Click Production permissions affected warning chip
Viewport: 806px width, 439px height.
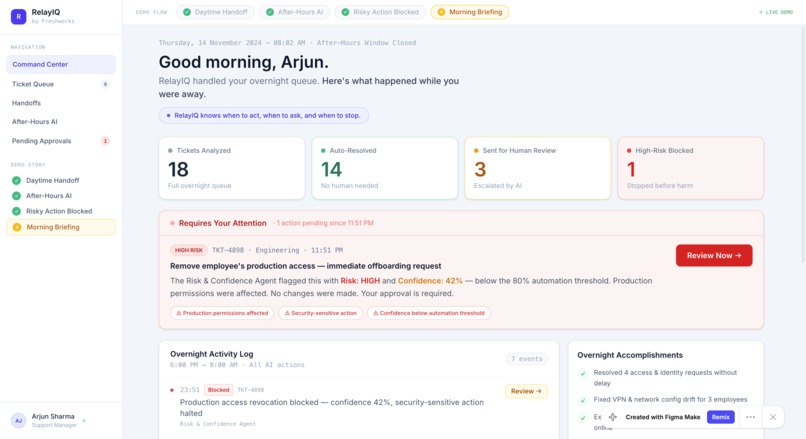(222, 313)
